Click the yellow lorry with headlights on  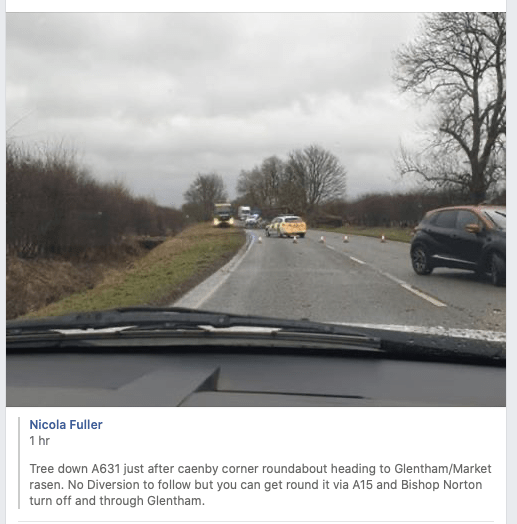coord(223,215)
